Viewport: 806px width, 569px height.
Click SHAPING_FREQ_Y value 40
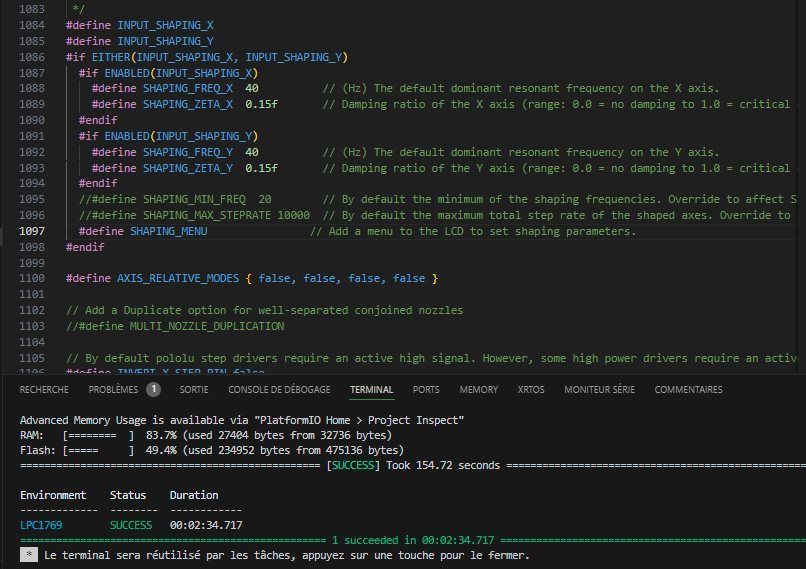252,152
